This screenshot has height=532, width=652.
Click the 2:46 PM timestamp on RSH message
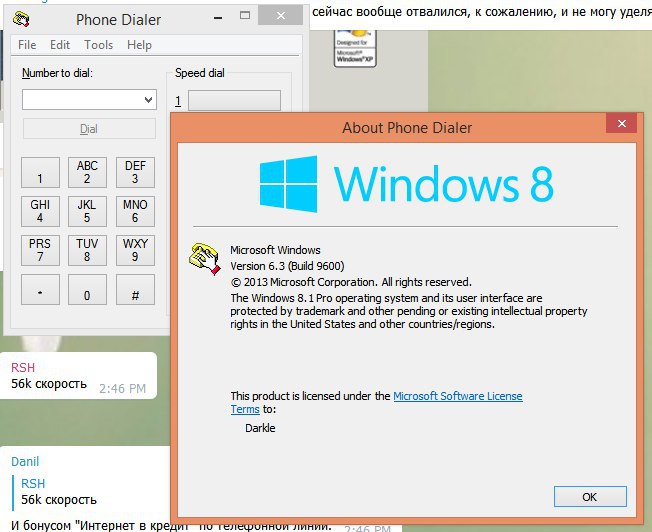123,388
